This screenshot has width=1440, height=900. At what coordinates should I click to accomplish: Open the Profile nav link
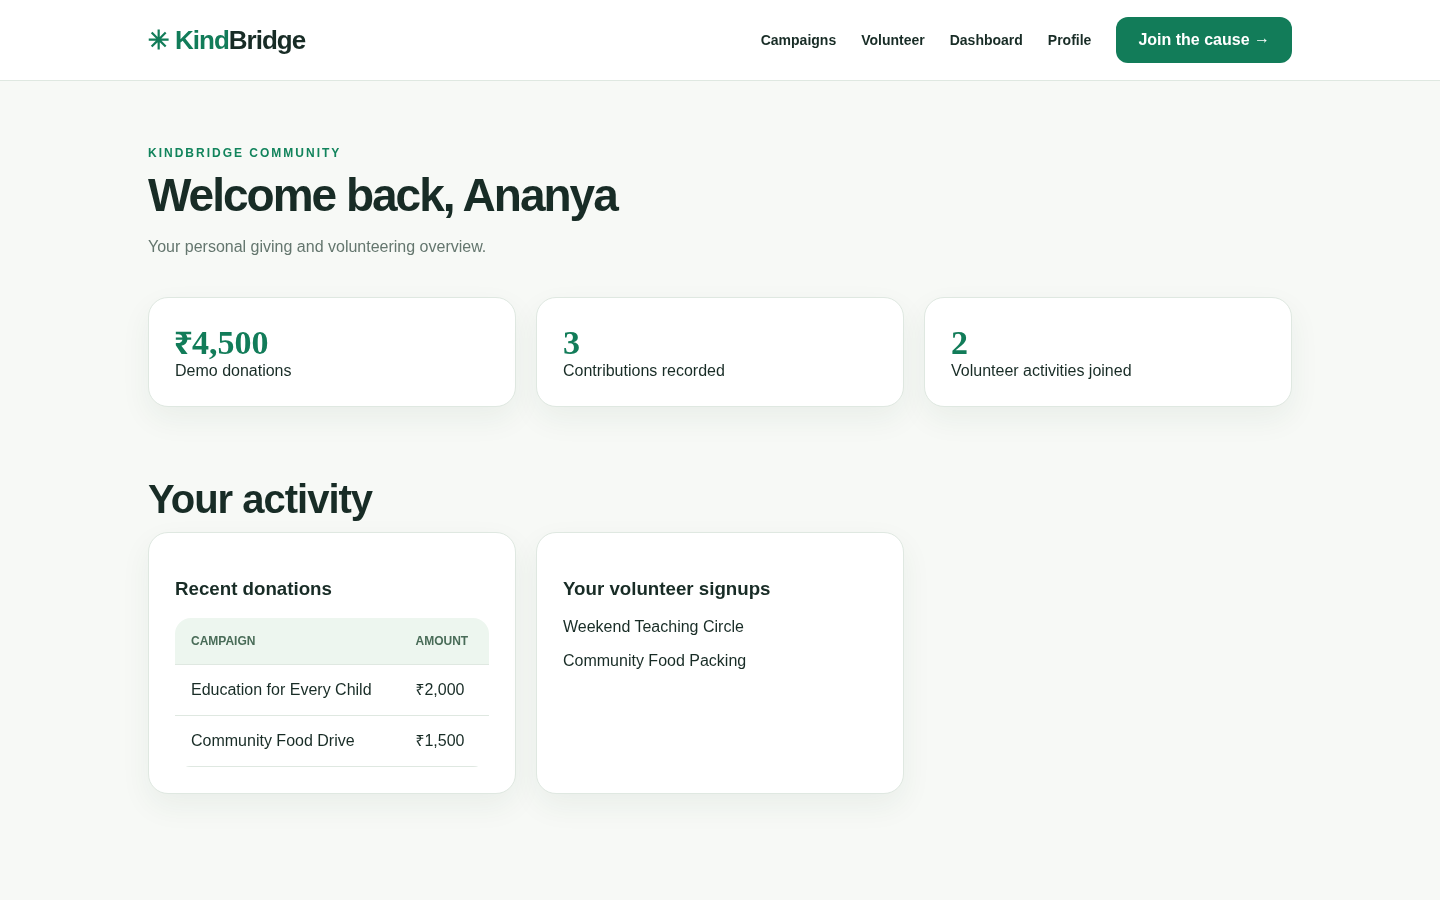[x=1069, y=40]
